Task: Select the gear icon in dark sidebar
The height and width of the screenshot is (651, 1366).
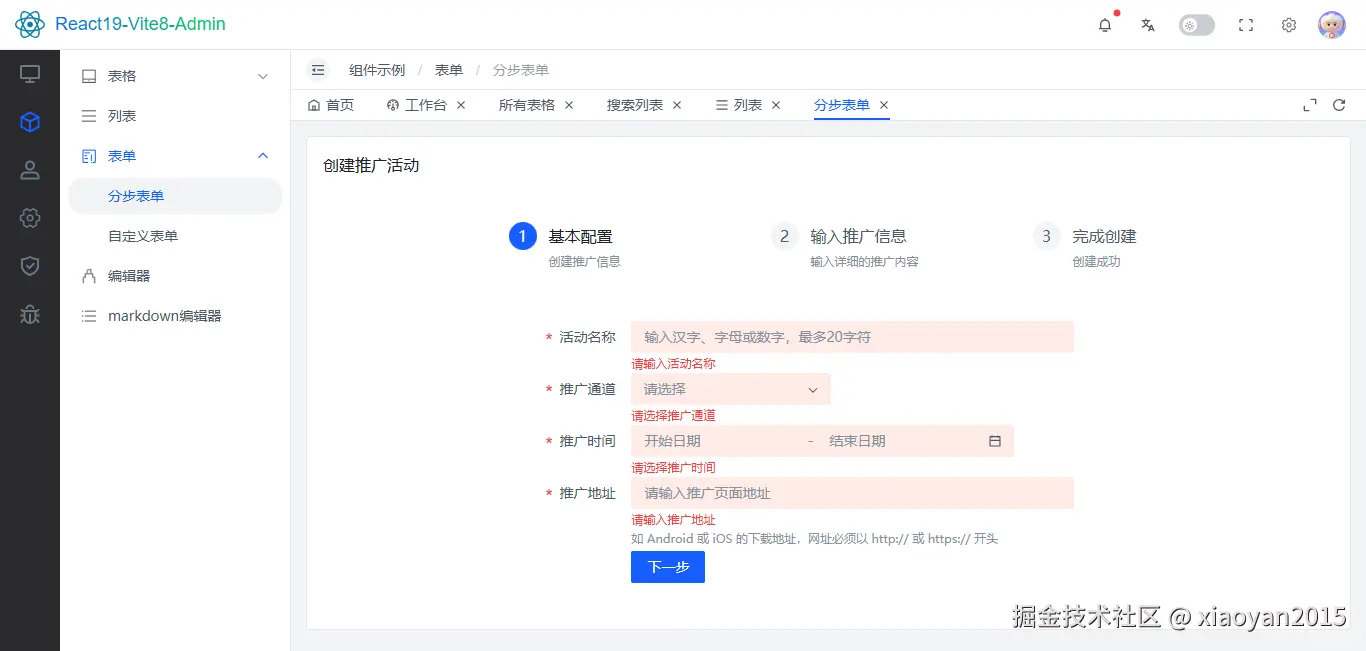Action: coord(30,218)
